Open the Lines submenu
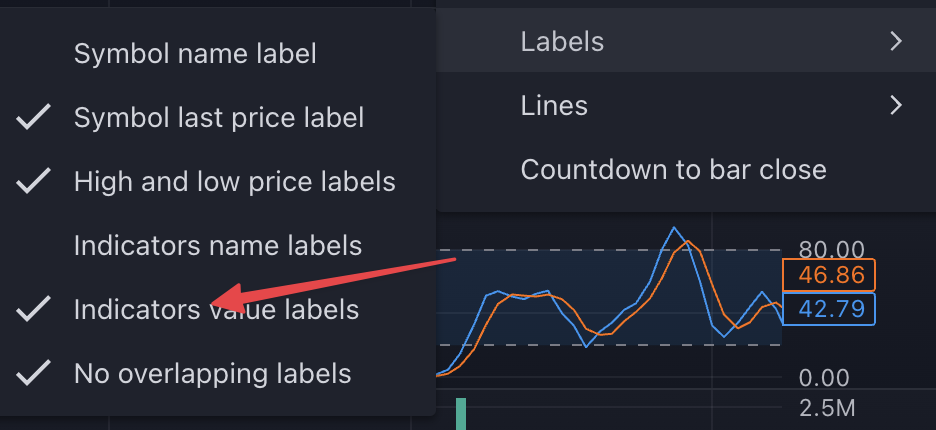The image size is (936, 430). [x=554, y=106]
